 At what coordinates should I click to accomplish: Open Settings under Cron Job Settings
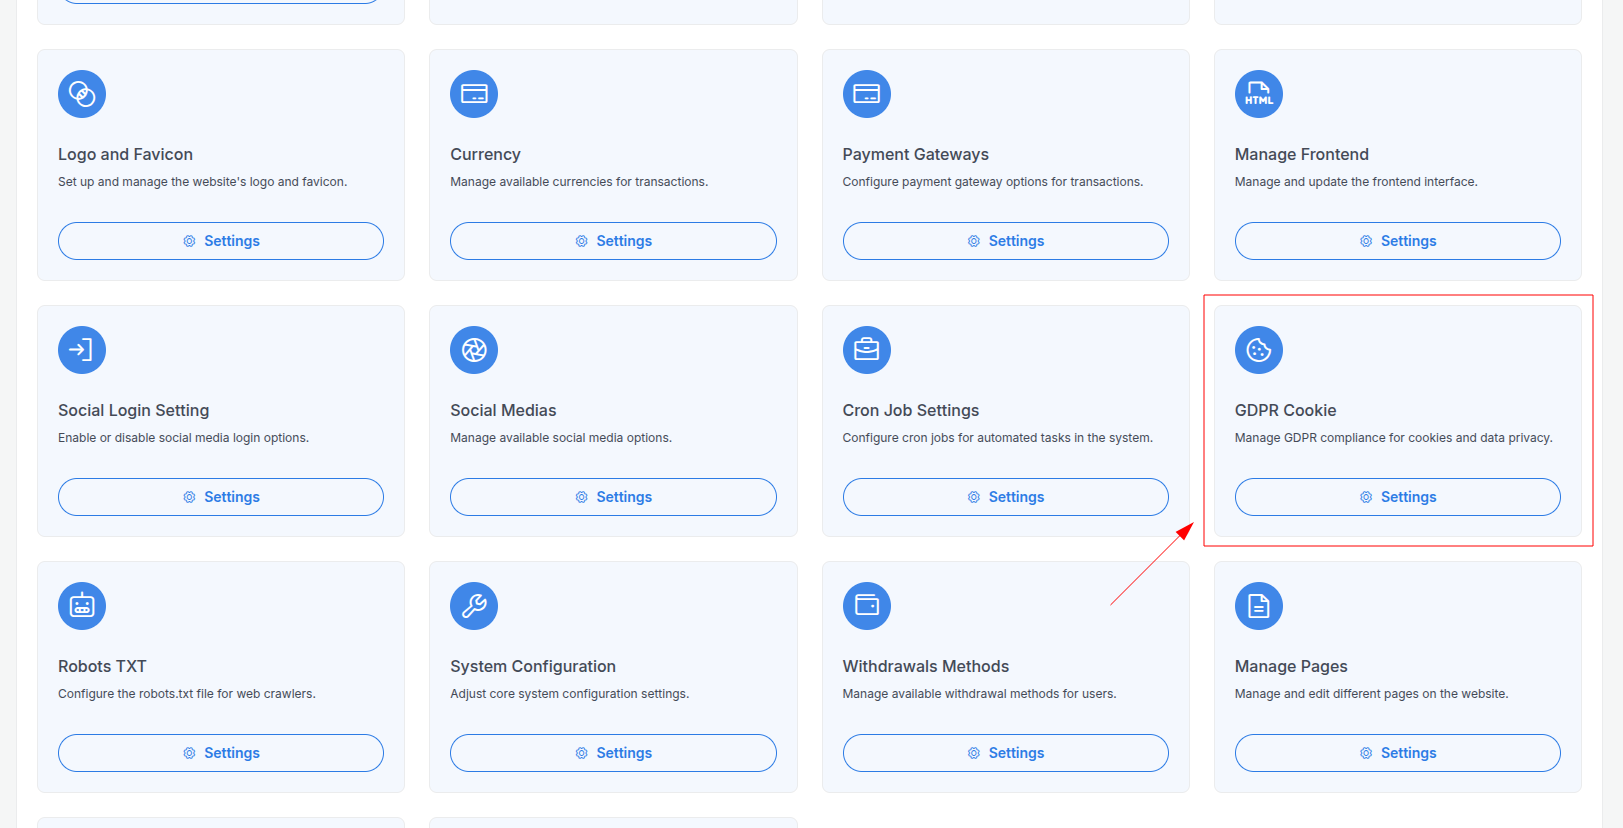(x=1006, y=497)
